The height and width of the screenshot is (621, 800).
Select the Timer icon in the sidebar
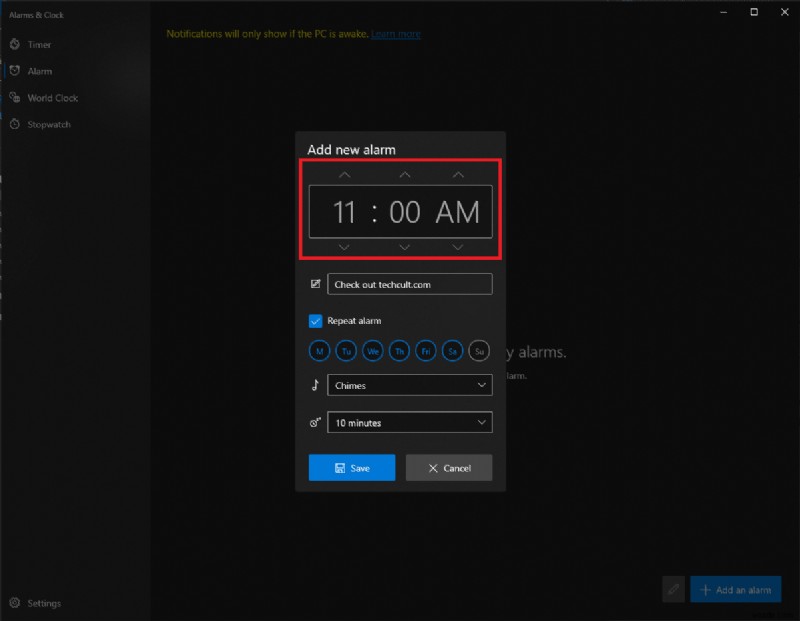pos(14,44)
